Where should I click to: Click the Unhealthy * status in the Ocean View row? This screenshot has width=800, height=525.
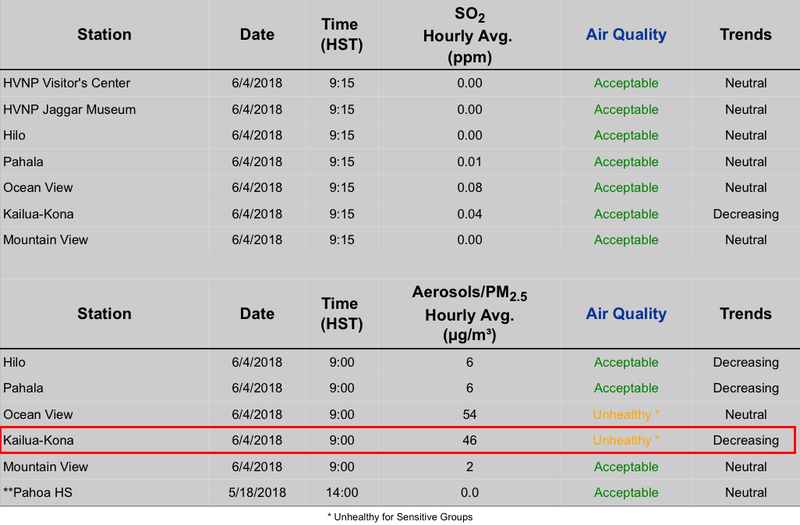[x=626, y=414]
